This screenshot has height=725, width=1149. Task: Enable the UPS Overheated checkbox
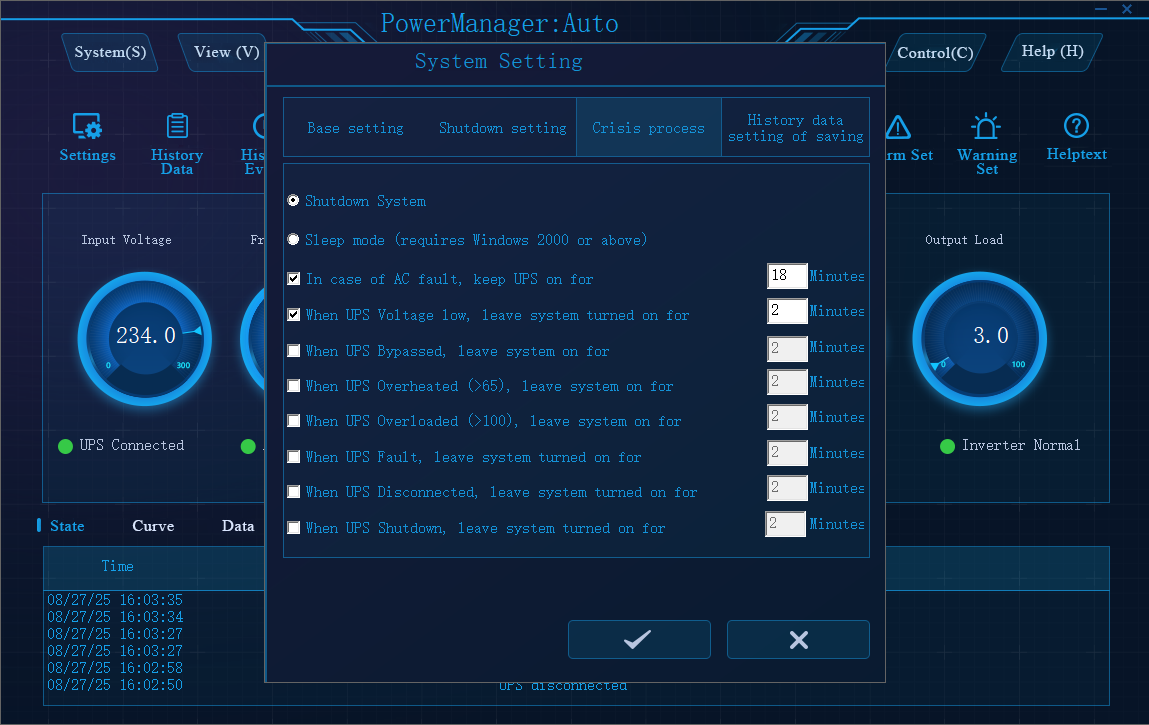(x=294, y=386)
